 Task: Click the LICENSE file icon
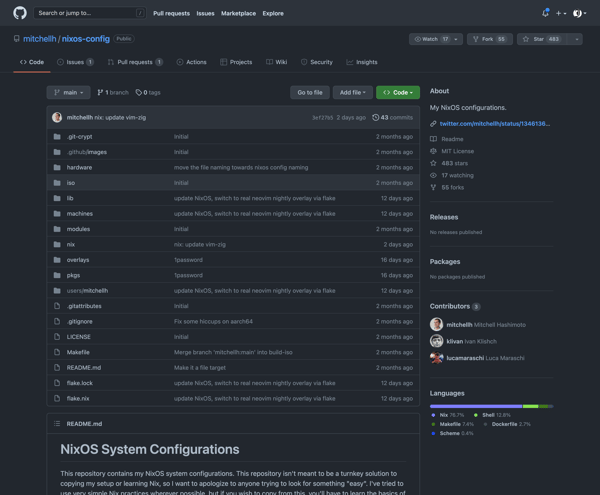tap(57, 337)
